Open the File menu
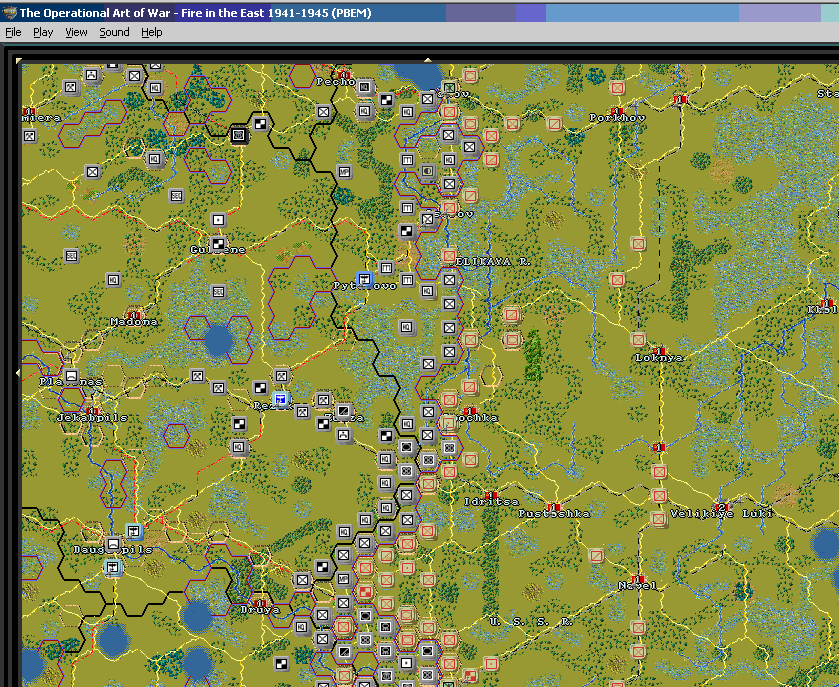Screen dimensions: 839x687 click(13, 32)
